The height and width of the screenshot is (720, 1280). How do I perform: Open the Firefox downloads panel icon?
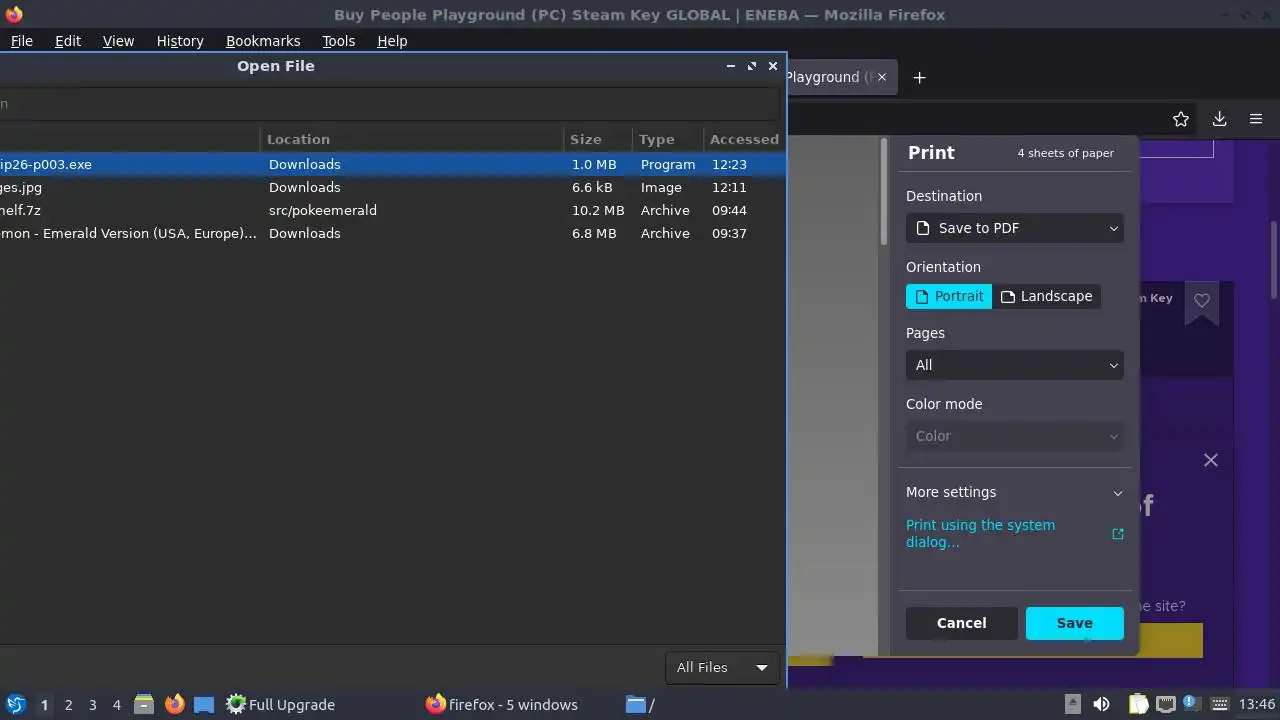tap(1219, 119)
